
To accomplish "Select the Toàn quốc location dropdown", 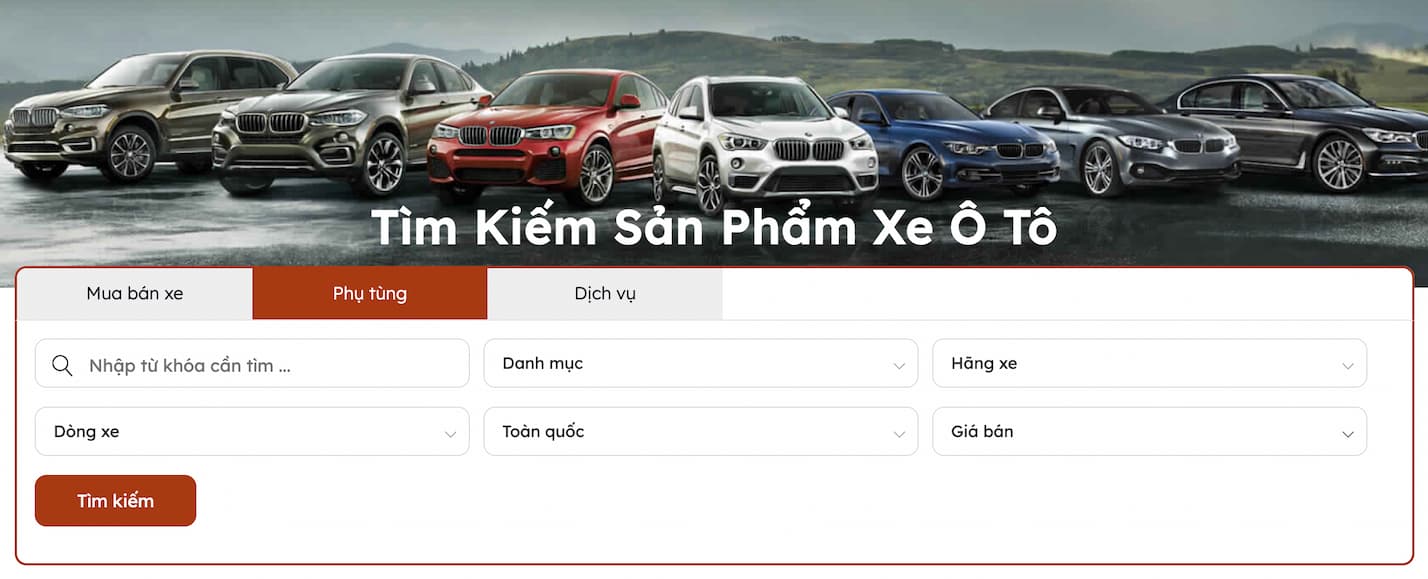I will coord(701,431).
